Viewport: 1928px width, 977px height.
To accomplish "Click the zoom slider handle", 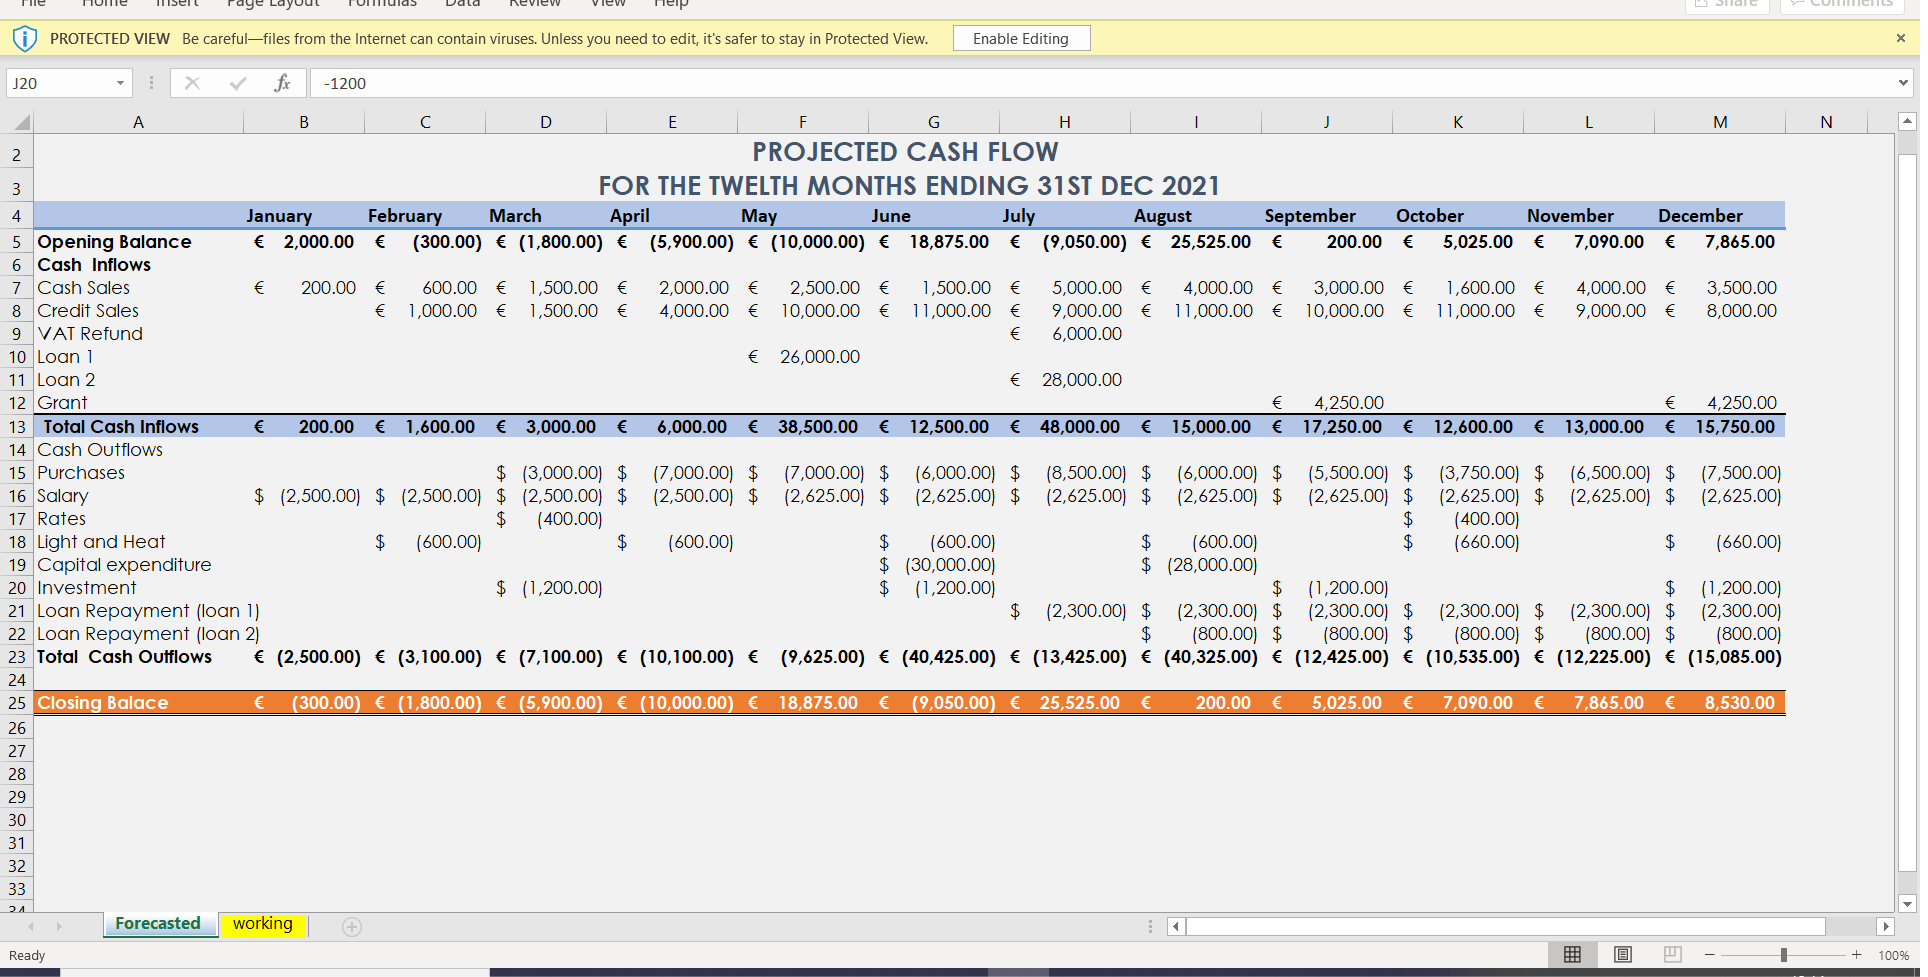I will click(1783, 955).
